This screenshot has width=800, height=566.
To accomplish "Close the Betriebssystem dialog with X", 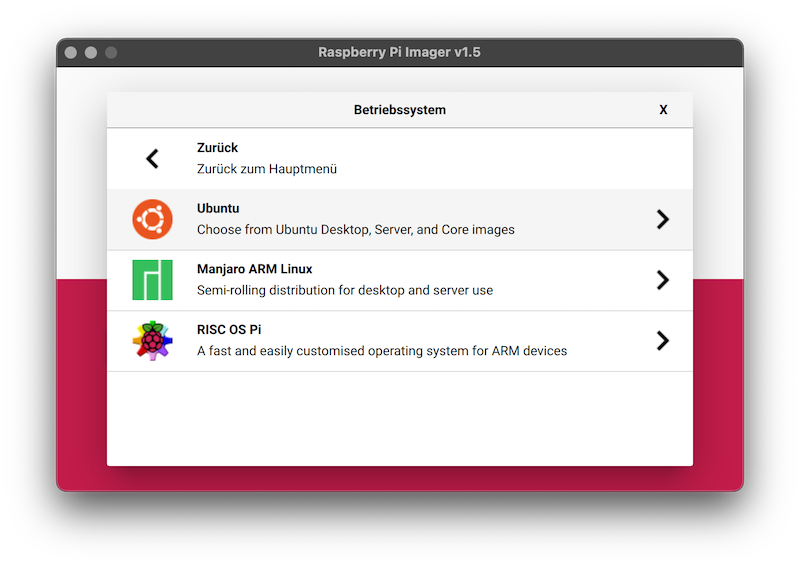I will [x=663, y=110].
